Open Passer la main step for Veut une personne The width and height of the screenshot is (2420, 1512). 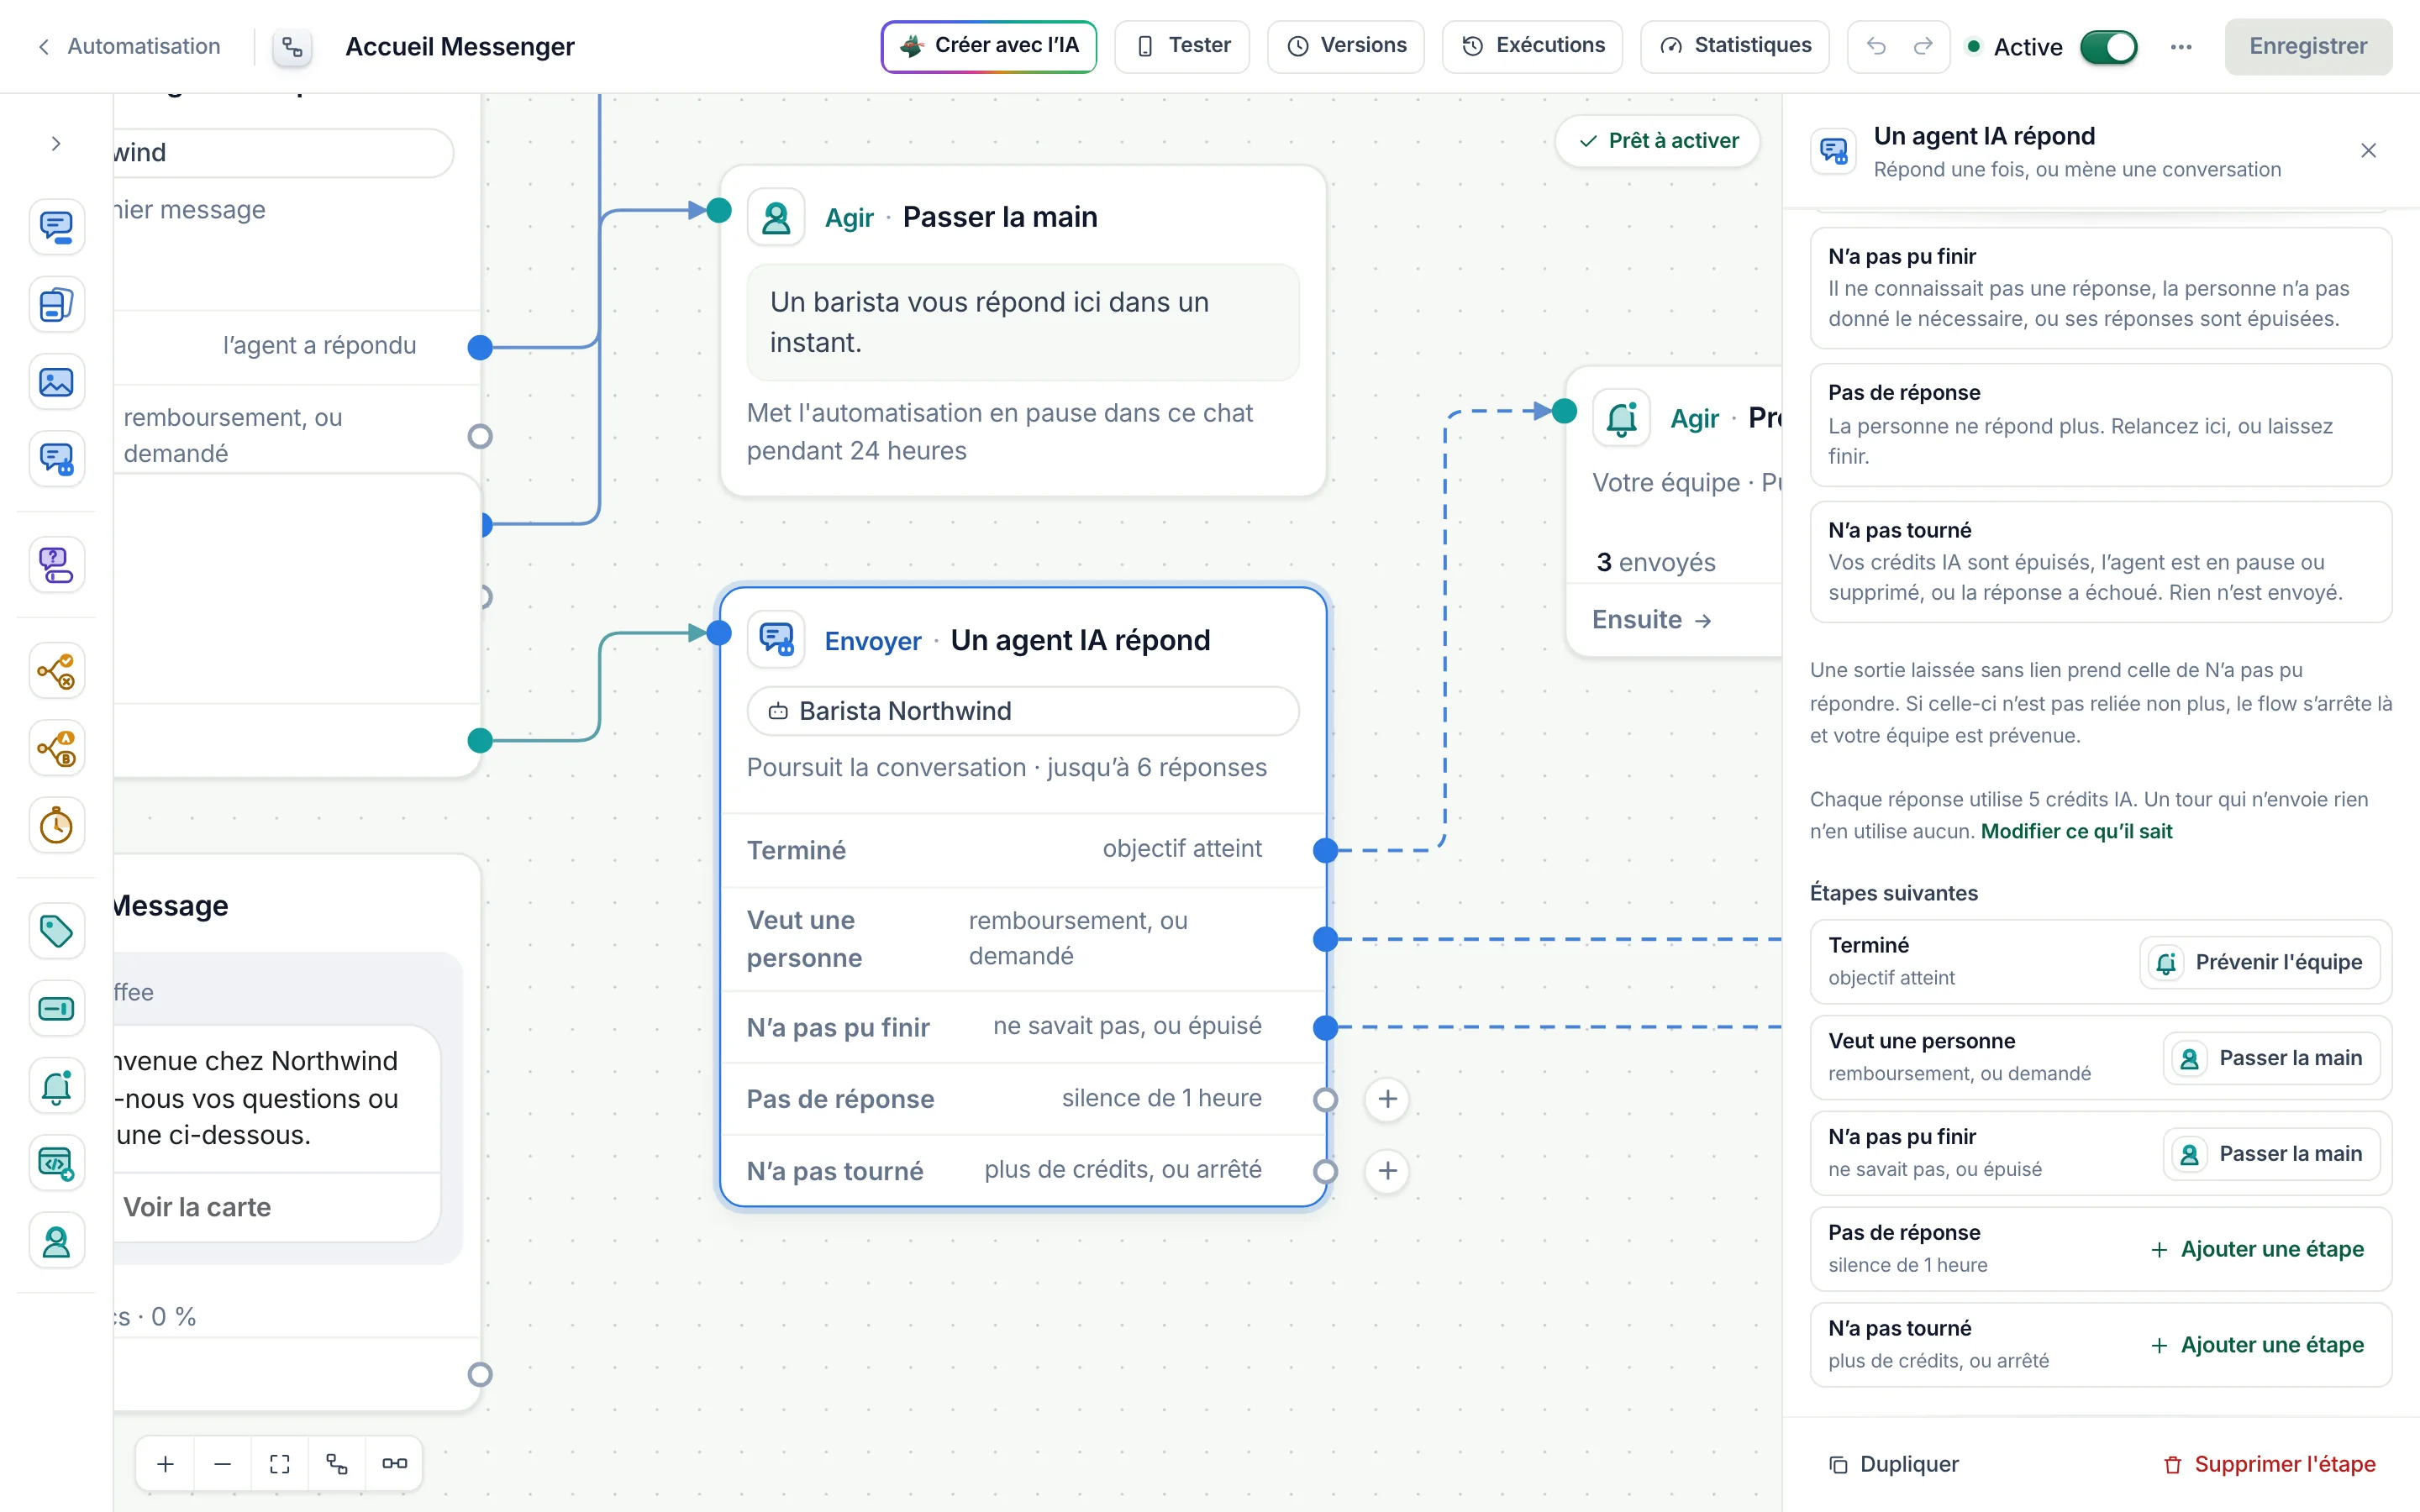pos(2271,1058)
